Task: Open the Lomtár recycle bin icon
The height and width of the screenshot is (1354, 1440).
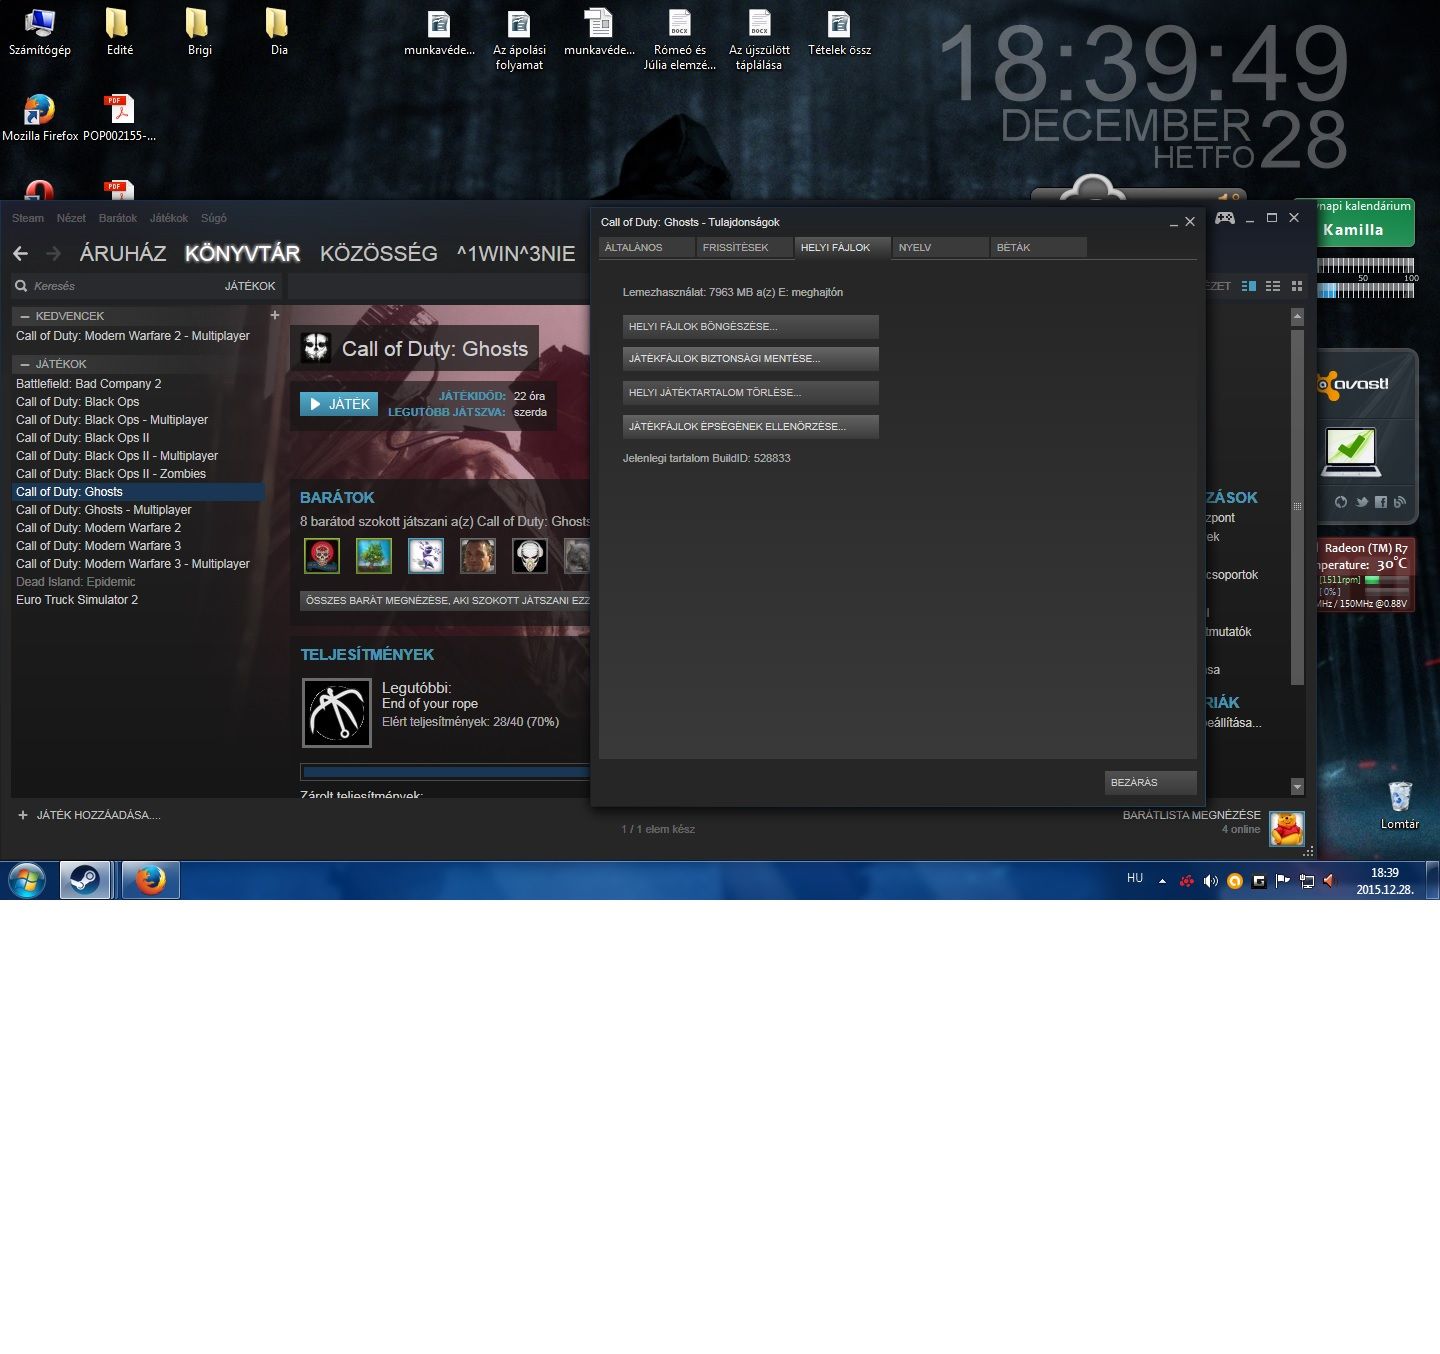Action: [1400, 805]
